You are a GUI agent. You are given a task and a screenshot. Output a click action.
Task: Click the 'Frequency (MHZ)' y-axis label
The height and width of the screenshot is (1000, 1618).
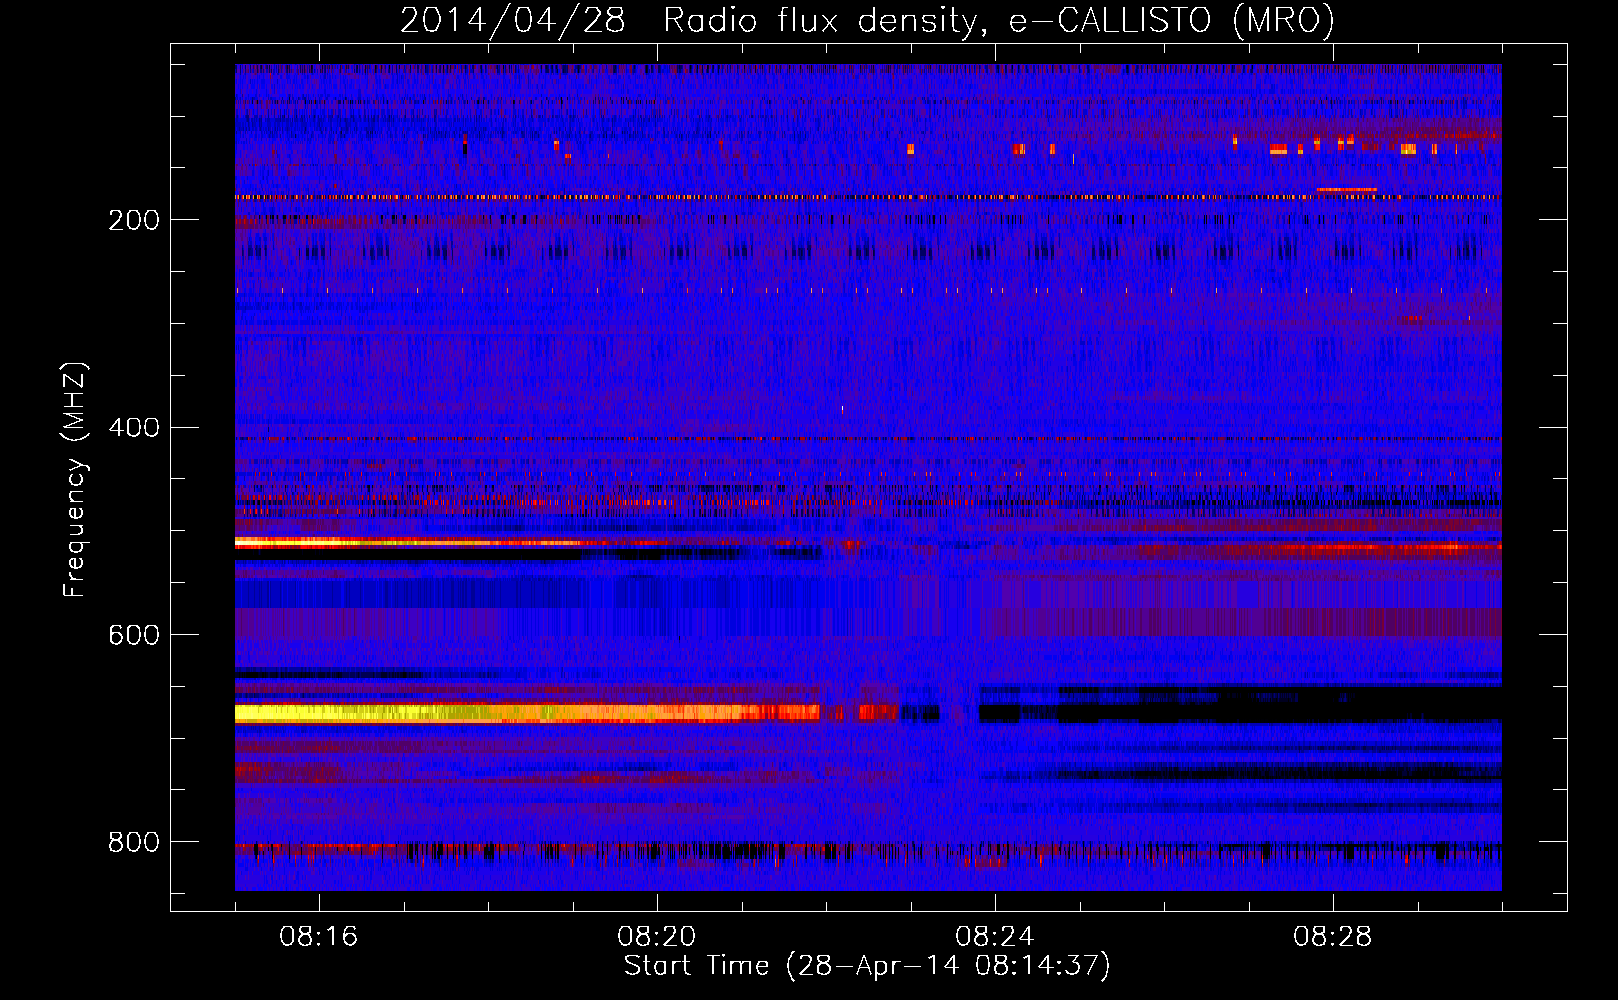(x=75, y=479)
